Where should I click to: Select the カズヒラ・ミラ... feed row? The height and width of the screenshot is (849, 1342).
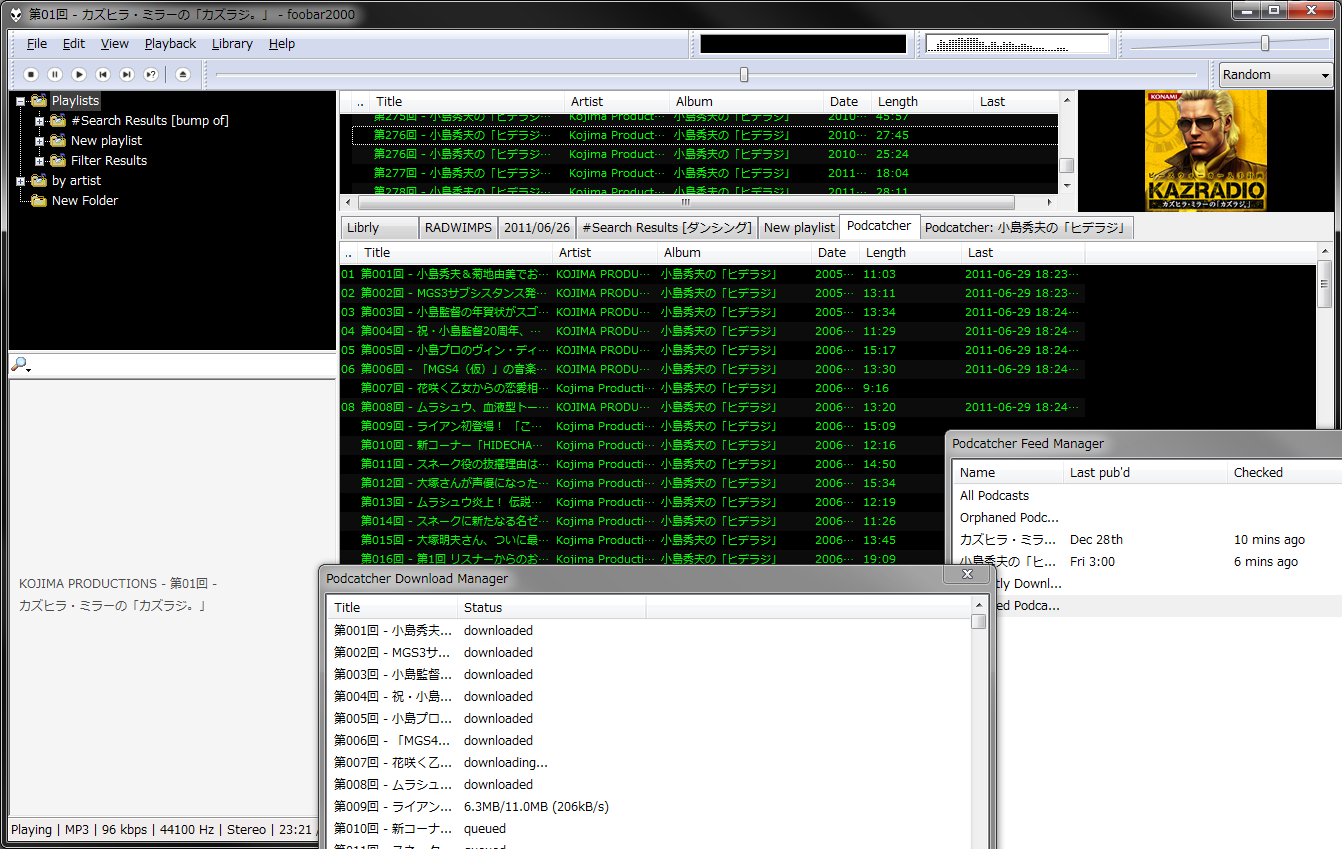click(x=1148, y=540)
